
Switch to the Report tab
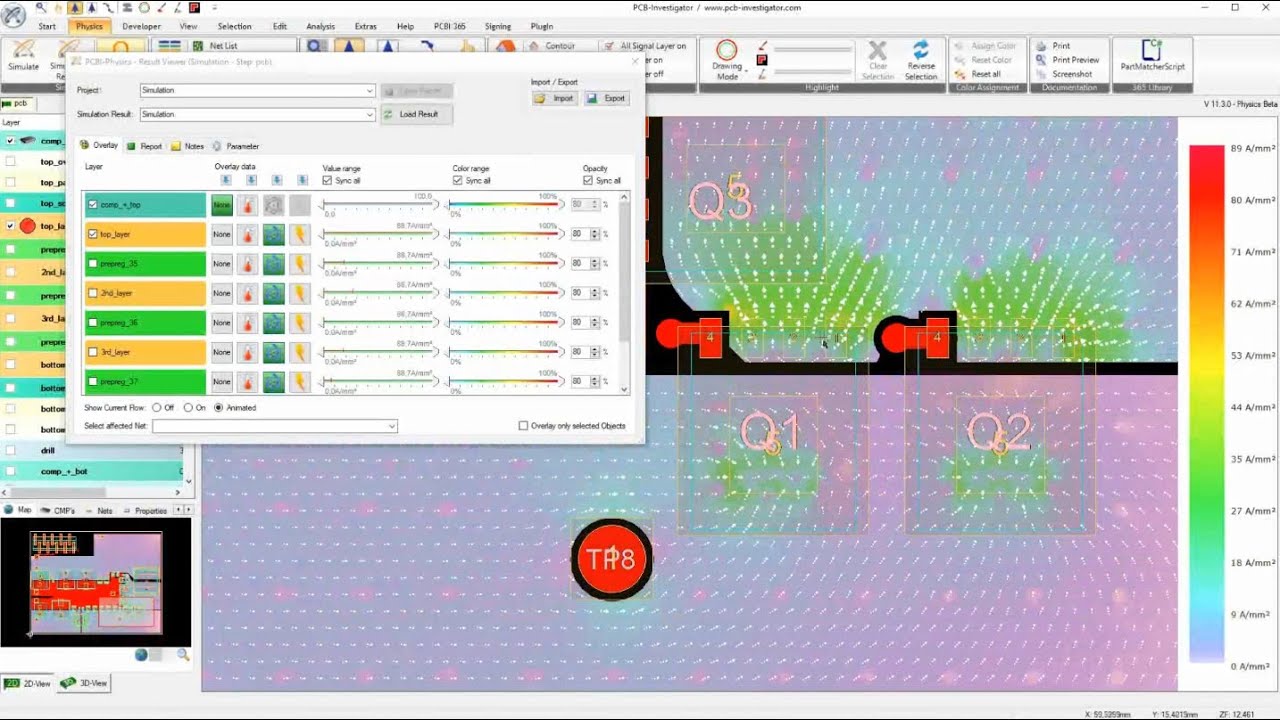tap(144, 146)
